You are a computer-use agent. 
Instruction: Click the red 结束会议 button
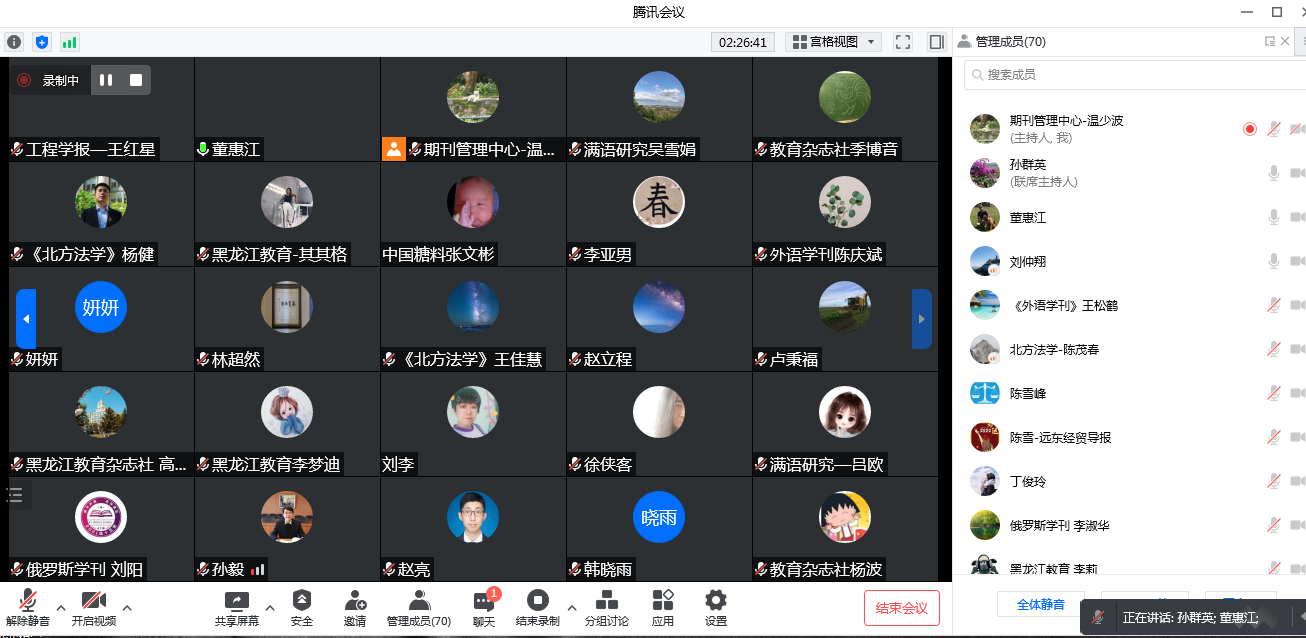tap(902, 608)
